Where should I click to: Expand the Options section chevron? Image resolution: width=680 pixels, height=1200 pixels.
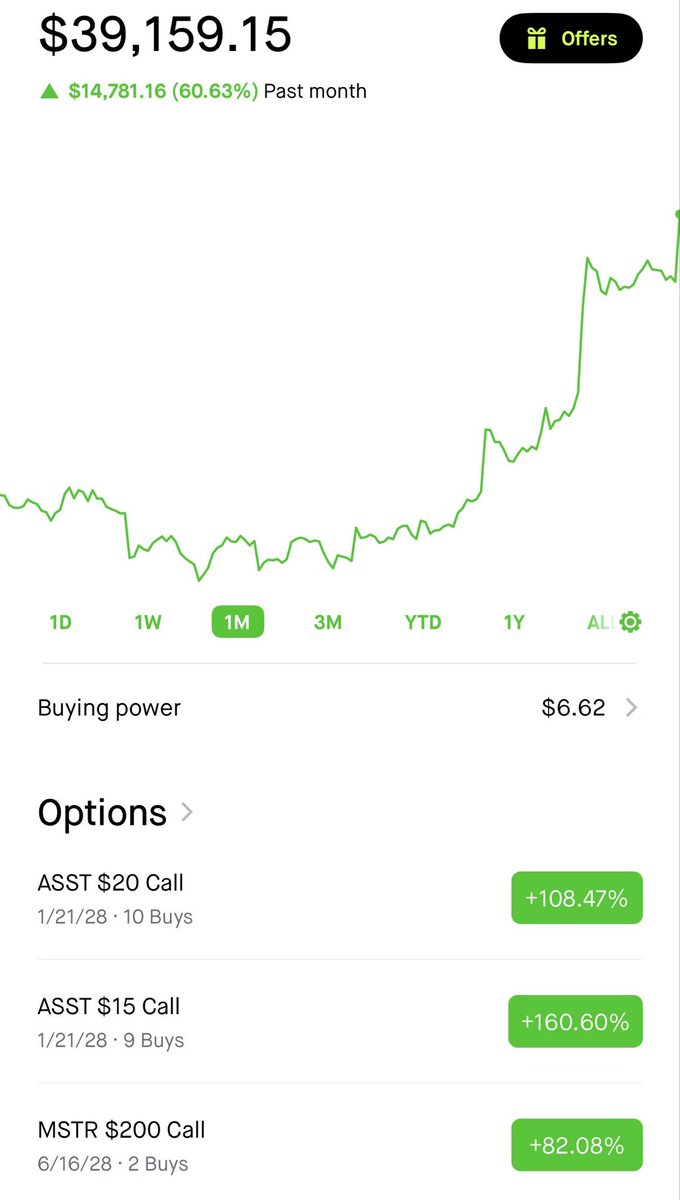pos(187,812)
